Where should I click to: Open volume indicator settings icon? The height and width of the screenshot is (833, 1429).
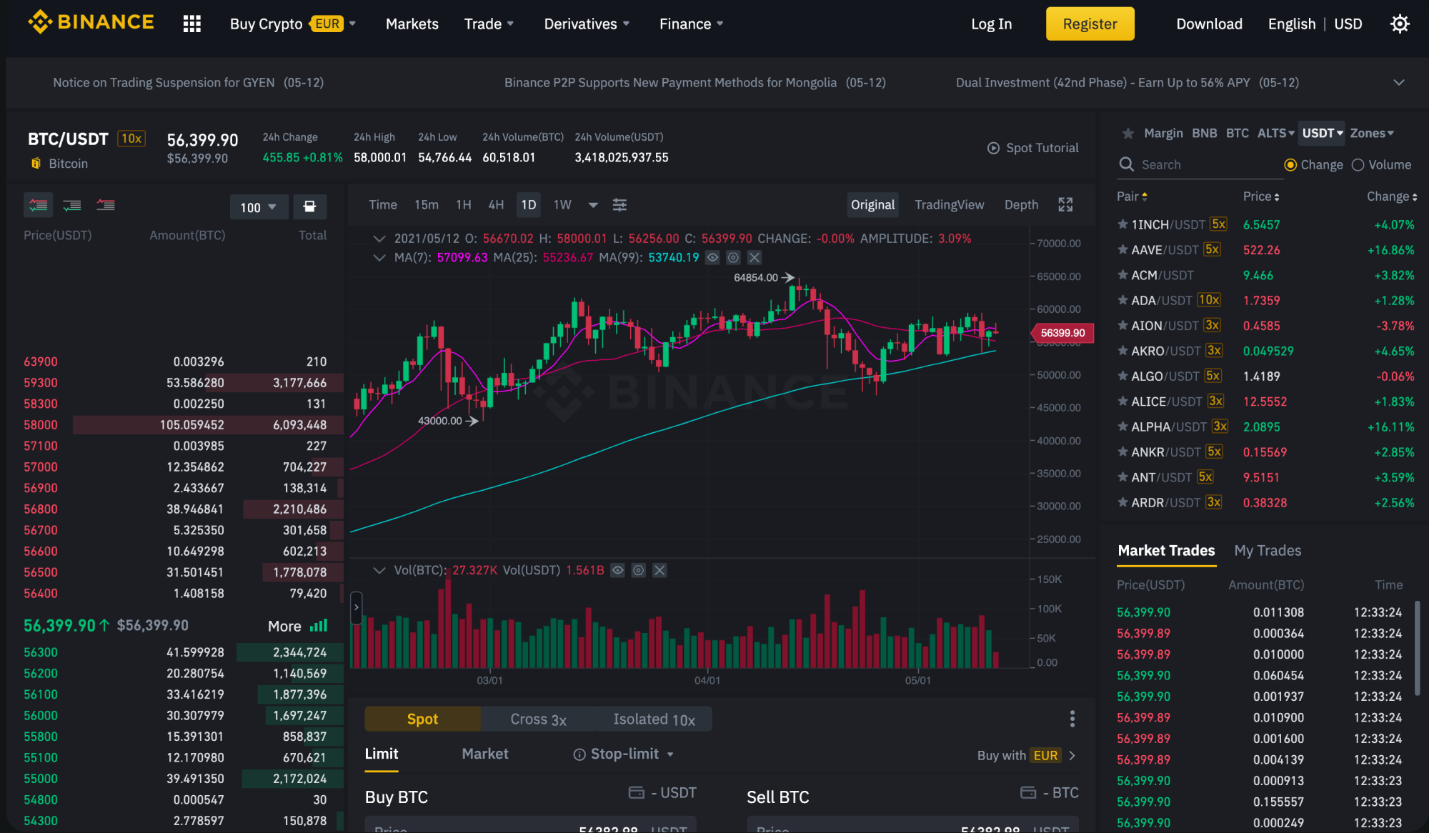coord(638,570)
